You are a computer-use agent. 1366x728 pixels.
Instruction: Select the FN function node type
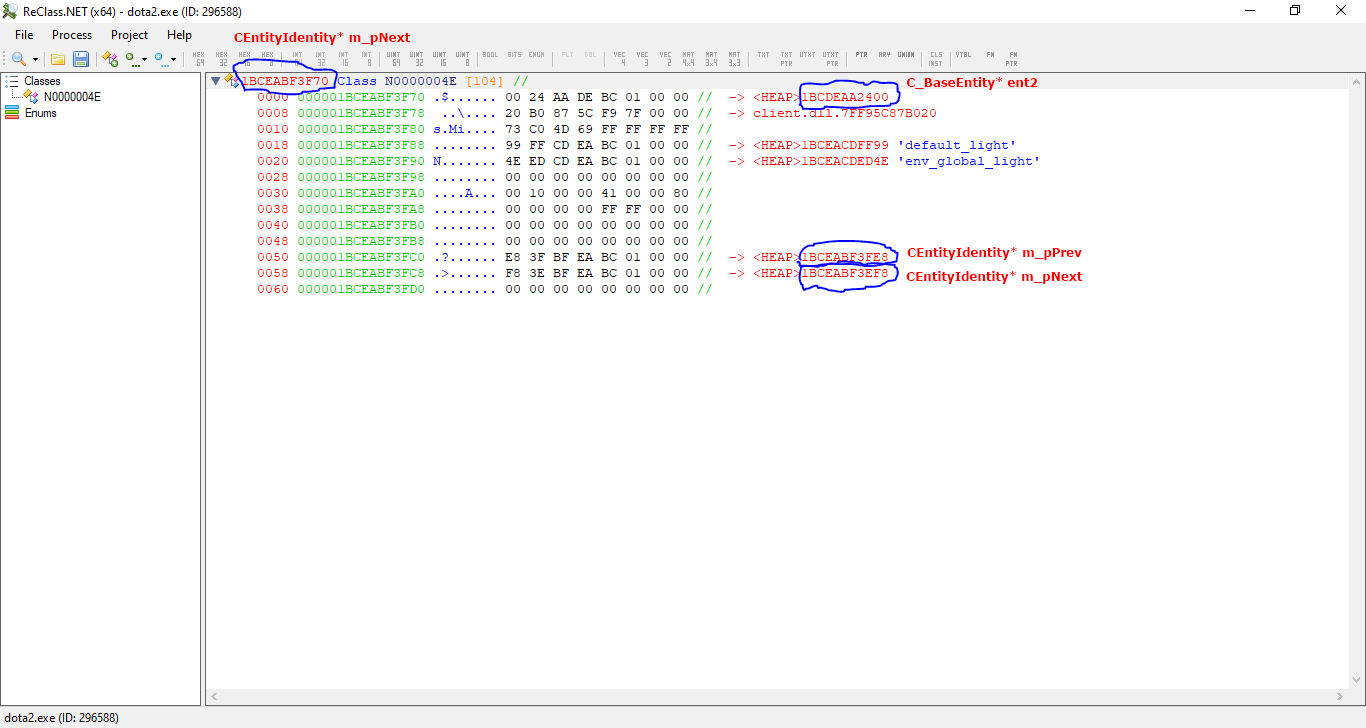coord(990,55)
